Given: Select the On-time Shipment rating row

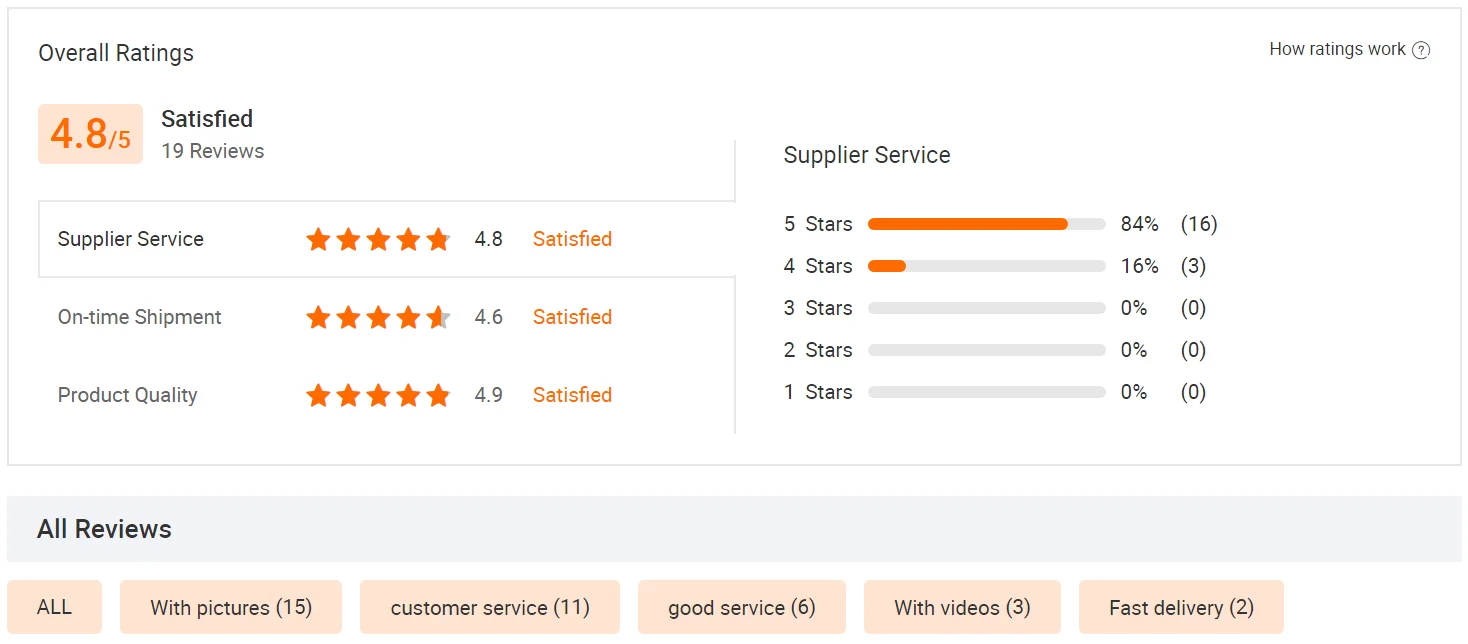Looking at the screenshot, I should pyautogui.click(x=139, y=318).
